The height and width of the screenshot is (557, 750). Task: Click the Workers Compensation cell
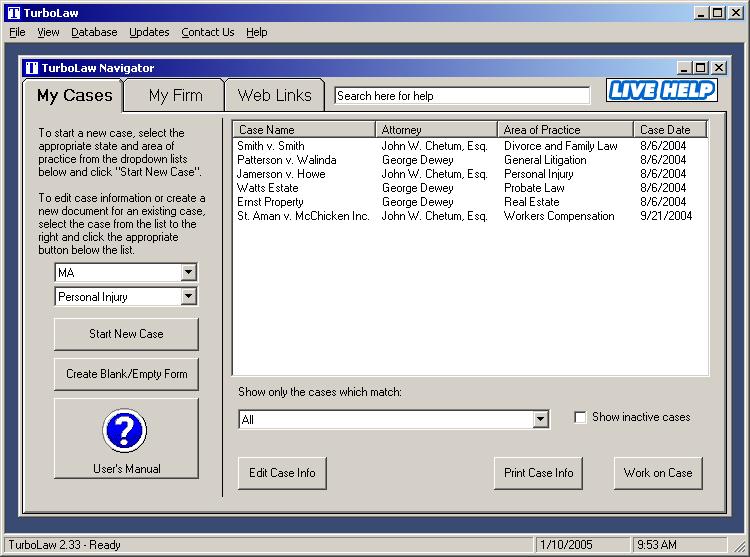coord(559,216)
